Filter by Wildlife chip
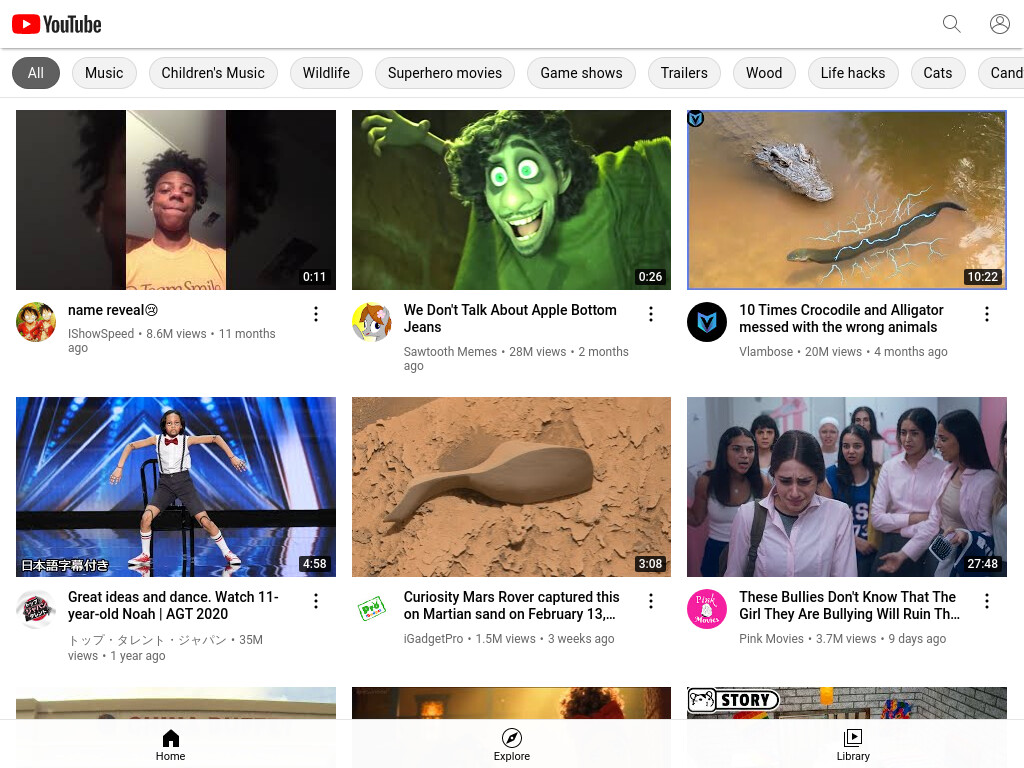1024x768 pixels. 326,73
